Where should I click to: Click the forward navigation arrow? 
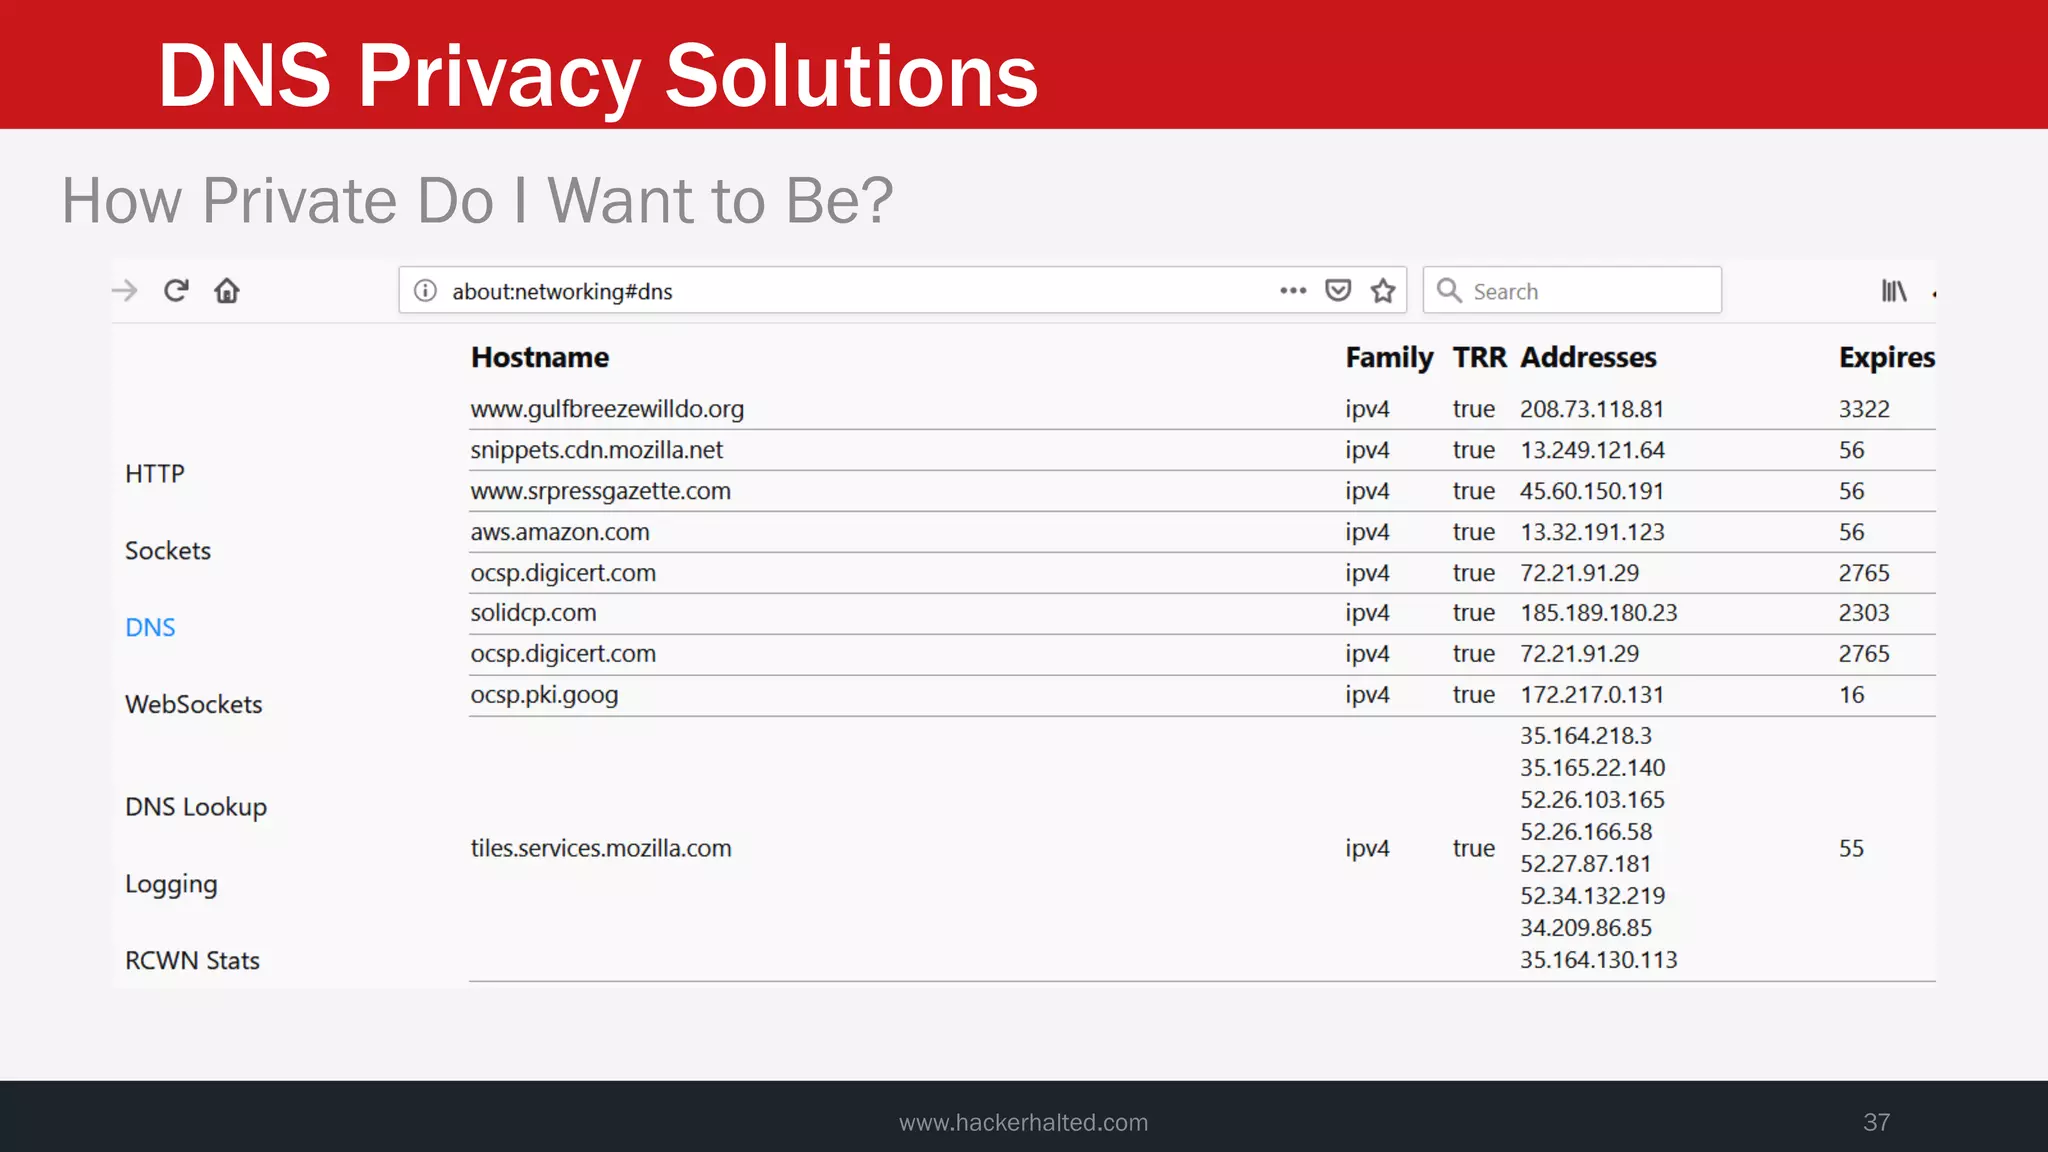[125, 291]
